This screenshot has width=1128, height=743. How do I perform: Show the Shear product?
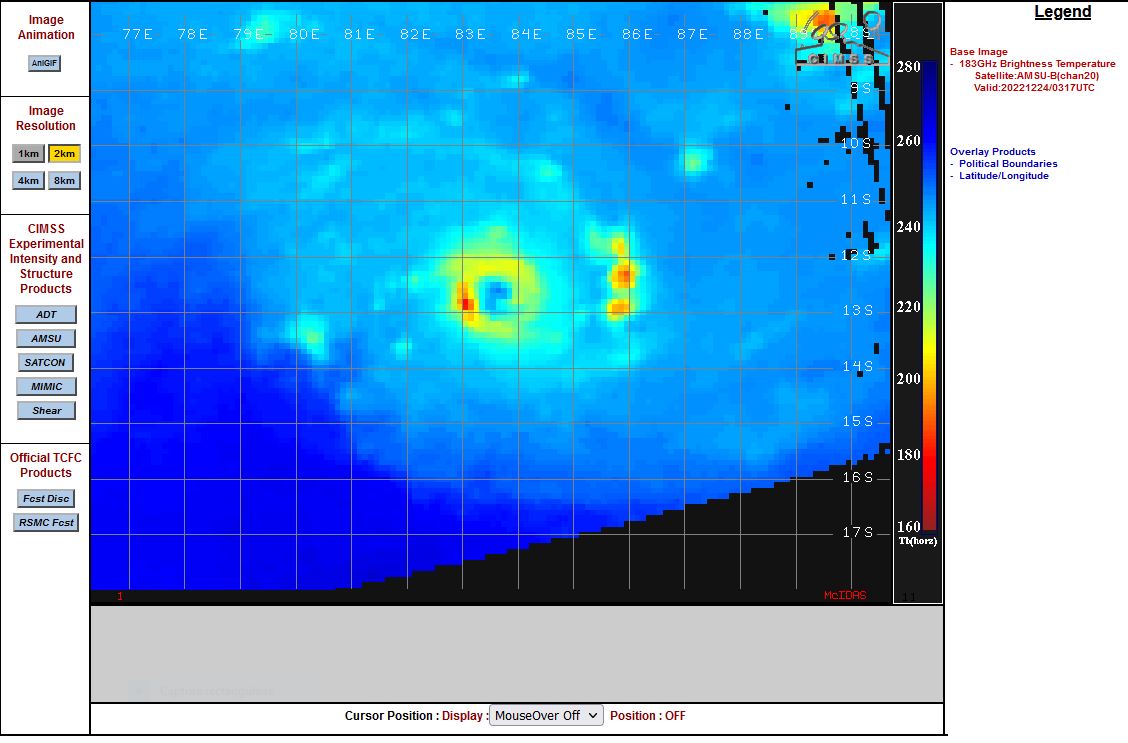[46, 411]
